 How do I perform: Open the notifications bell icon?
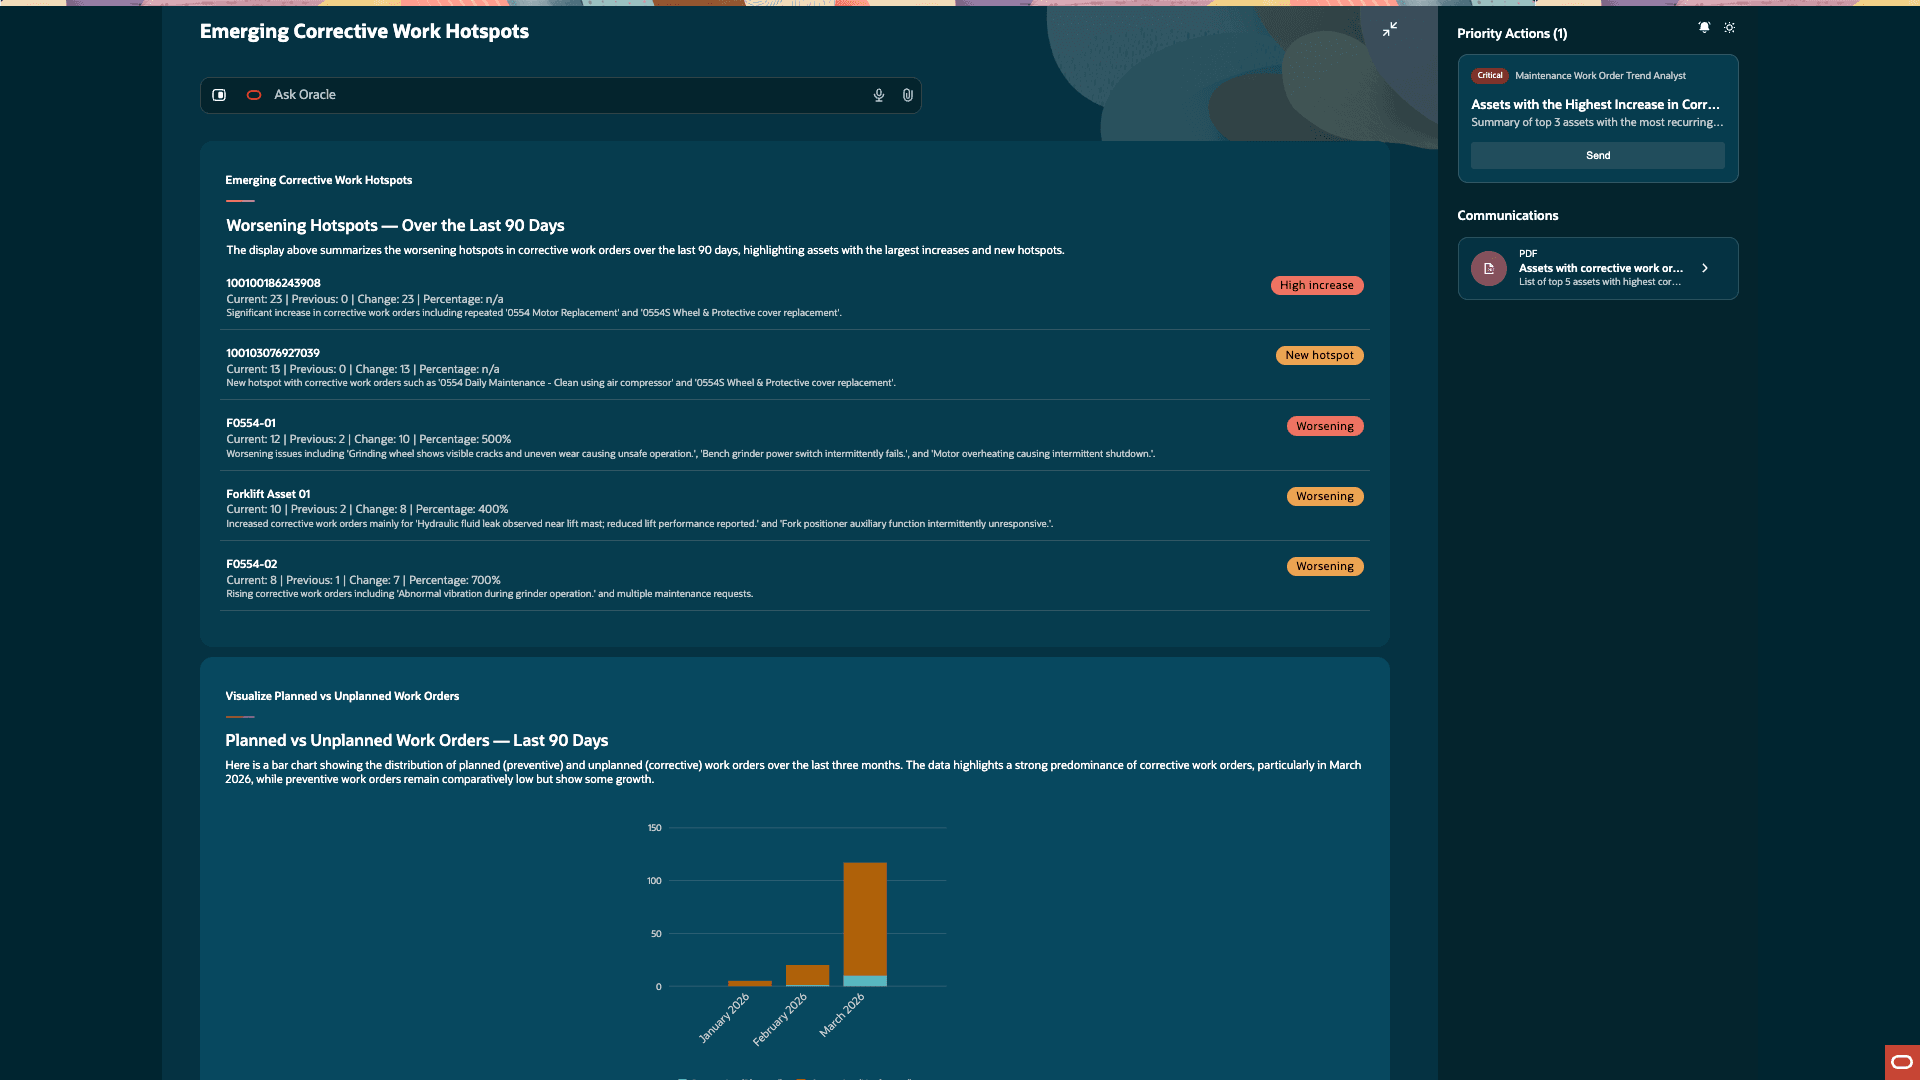coord(1703,27)
